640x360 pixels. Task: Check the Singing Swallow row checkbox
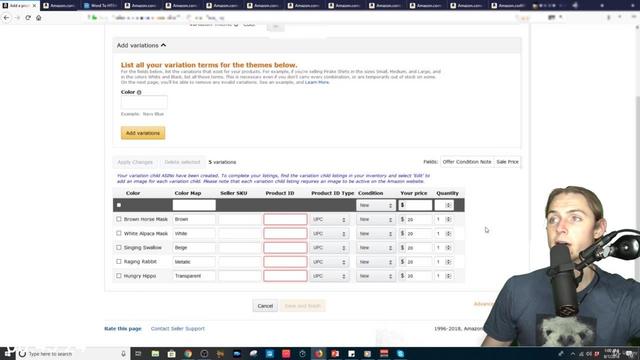(x=119, y=248)
